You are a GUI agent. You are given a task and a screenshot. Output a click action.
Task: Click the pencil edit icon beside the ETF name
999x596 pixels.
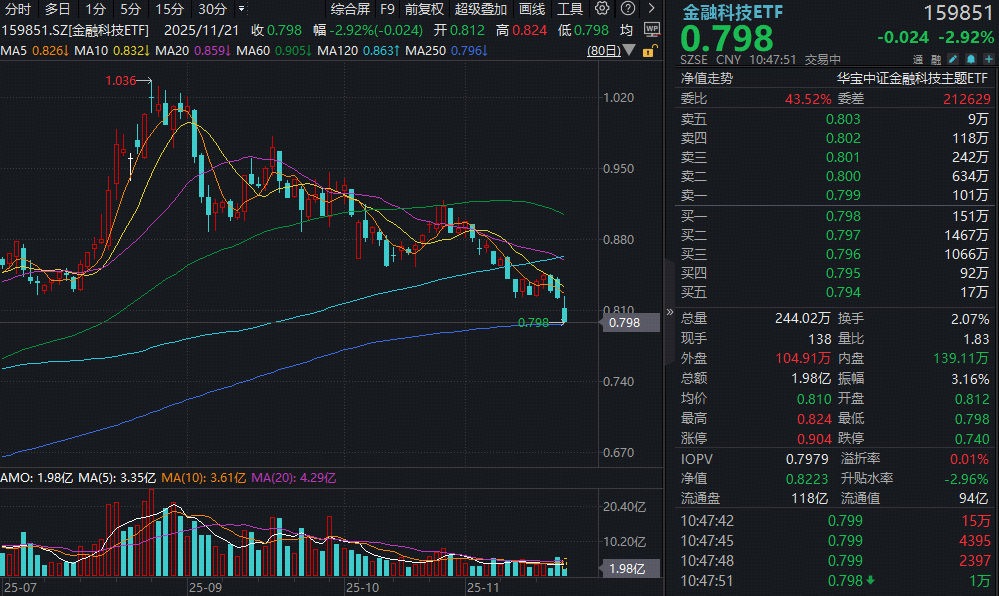[x=954, y=56]
